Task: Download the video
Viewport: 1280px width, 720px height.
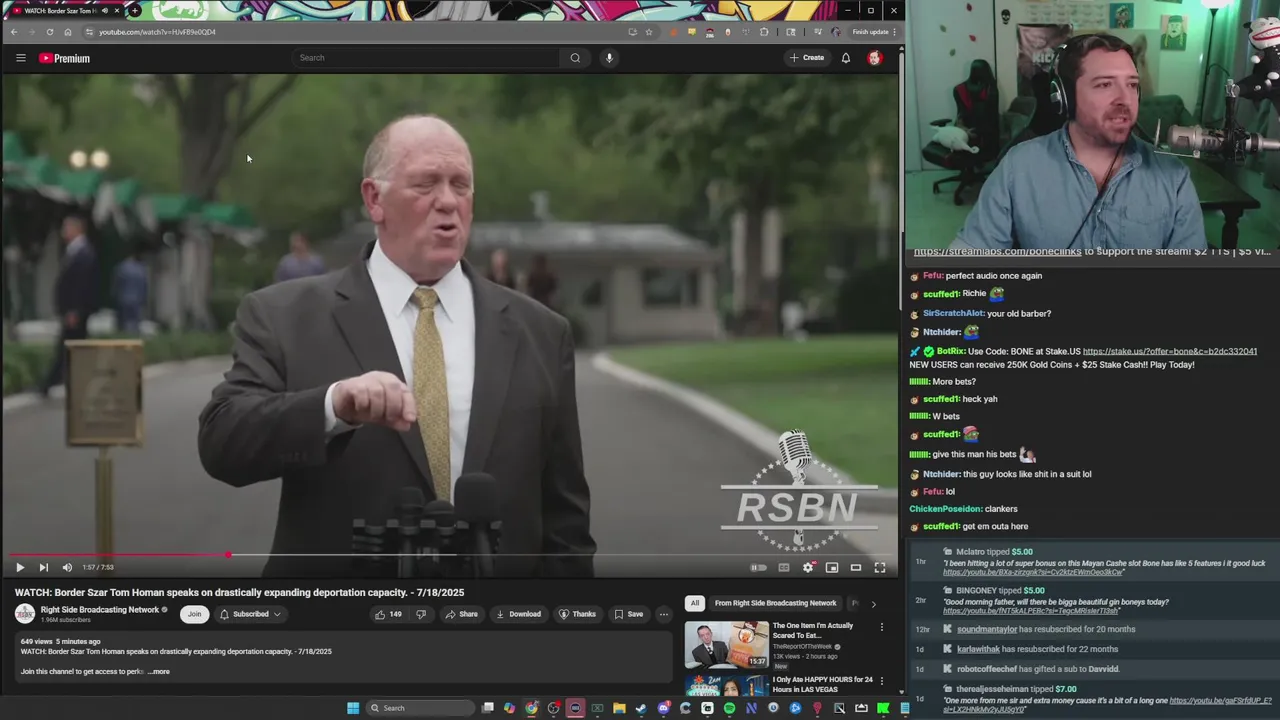Action: click(518, 614)
